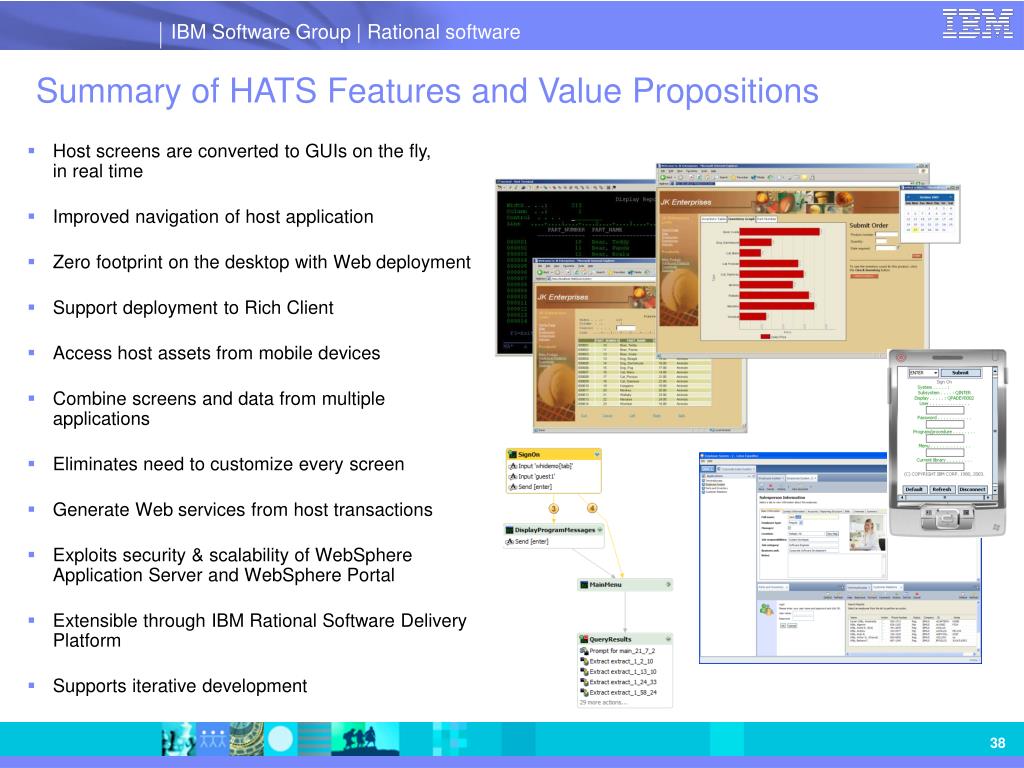Click the Submit Order heading in JK Enterprises
This screenshot has width=1024, height=768.
click(869, 225)
